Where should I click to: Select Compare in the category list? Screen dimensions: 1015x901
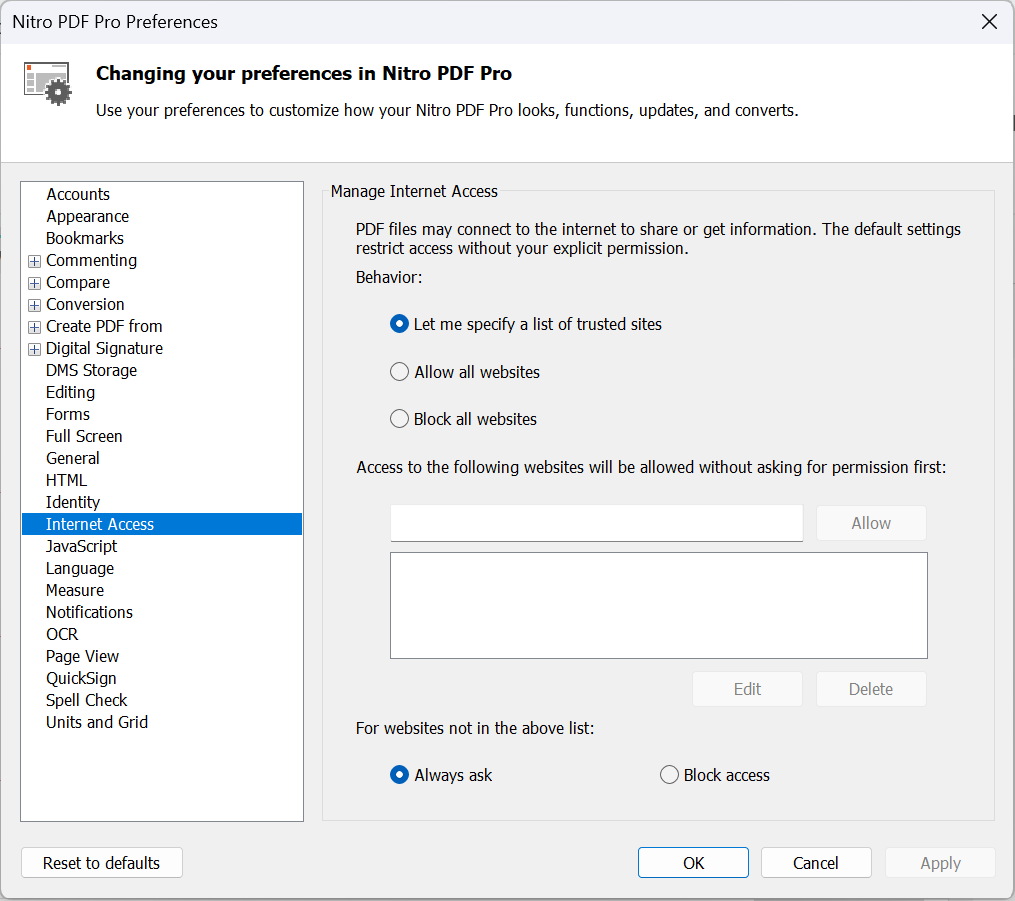[x=78, y=282]
